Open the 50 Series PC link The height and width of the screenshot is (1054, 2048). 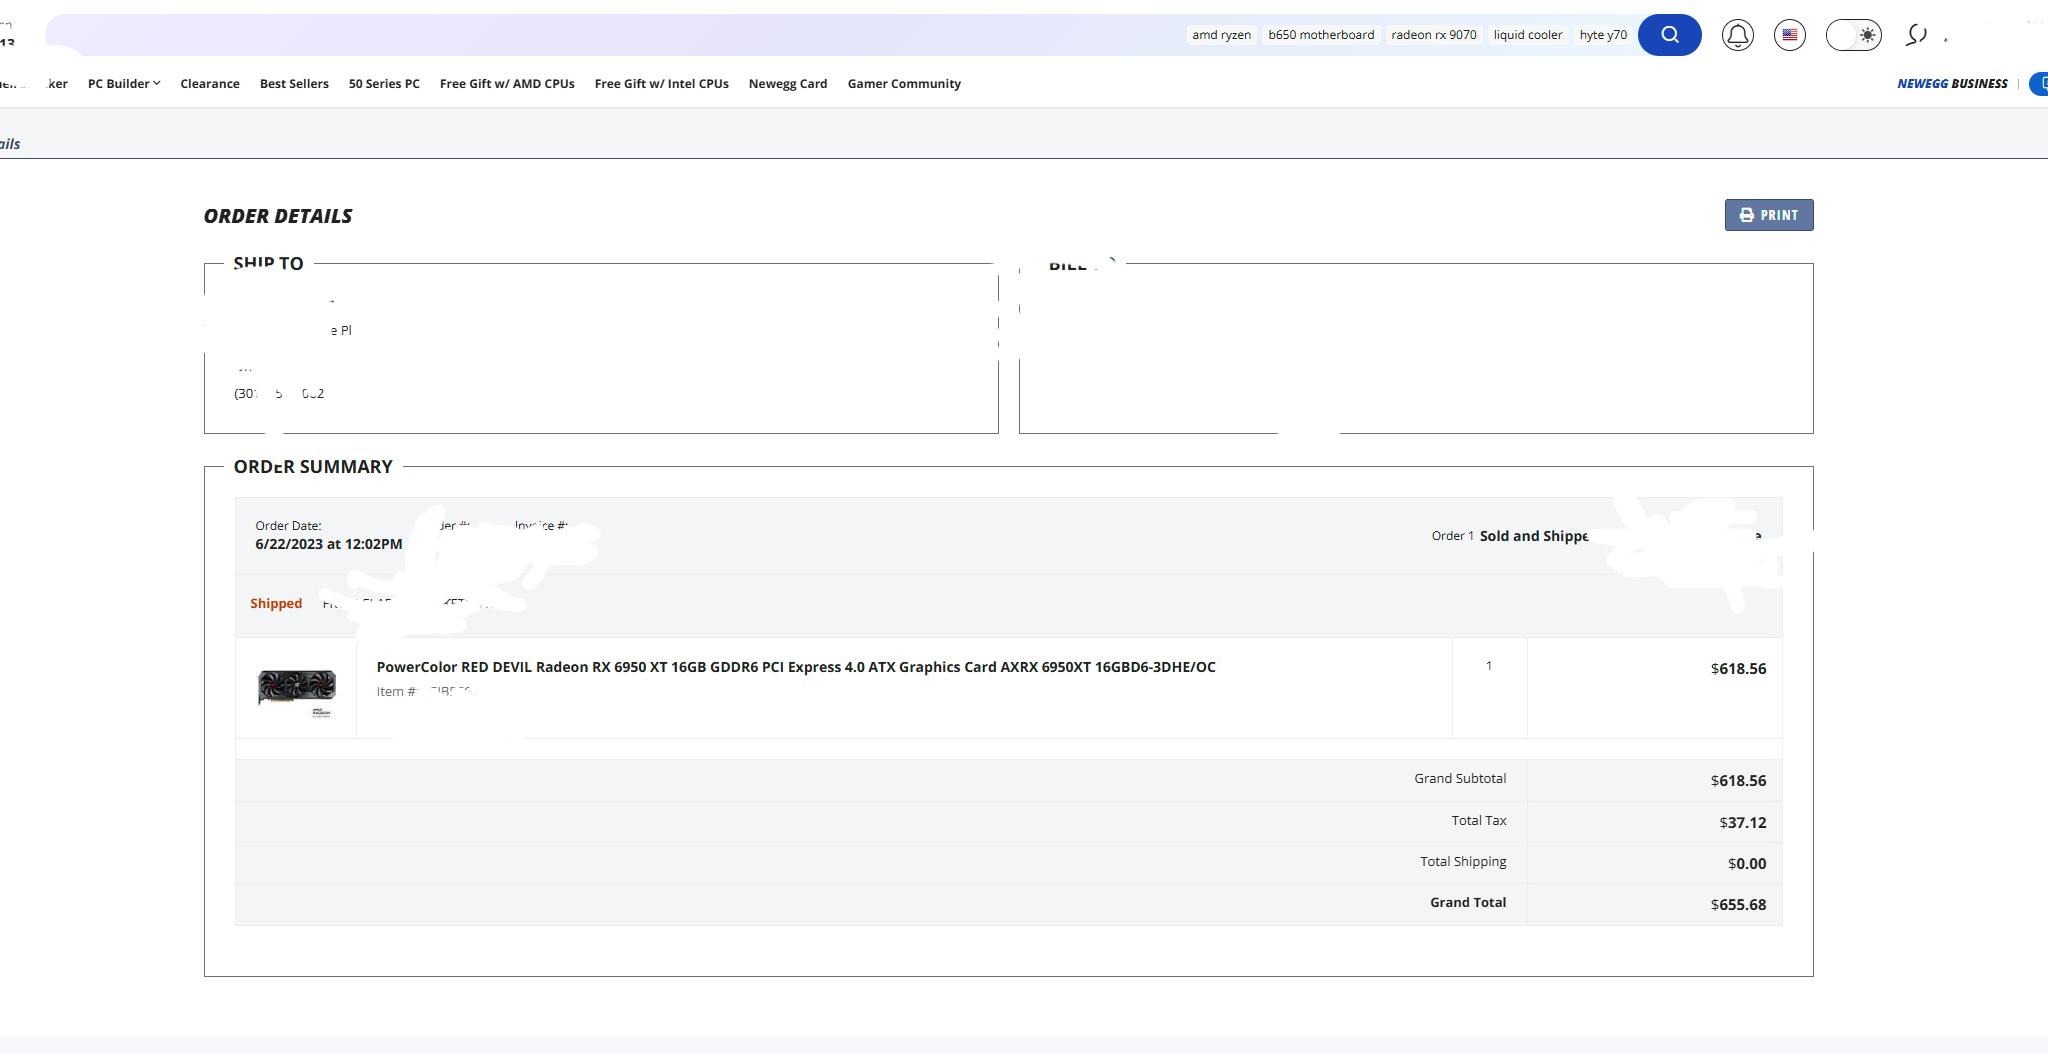tap(384, 84)
